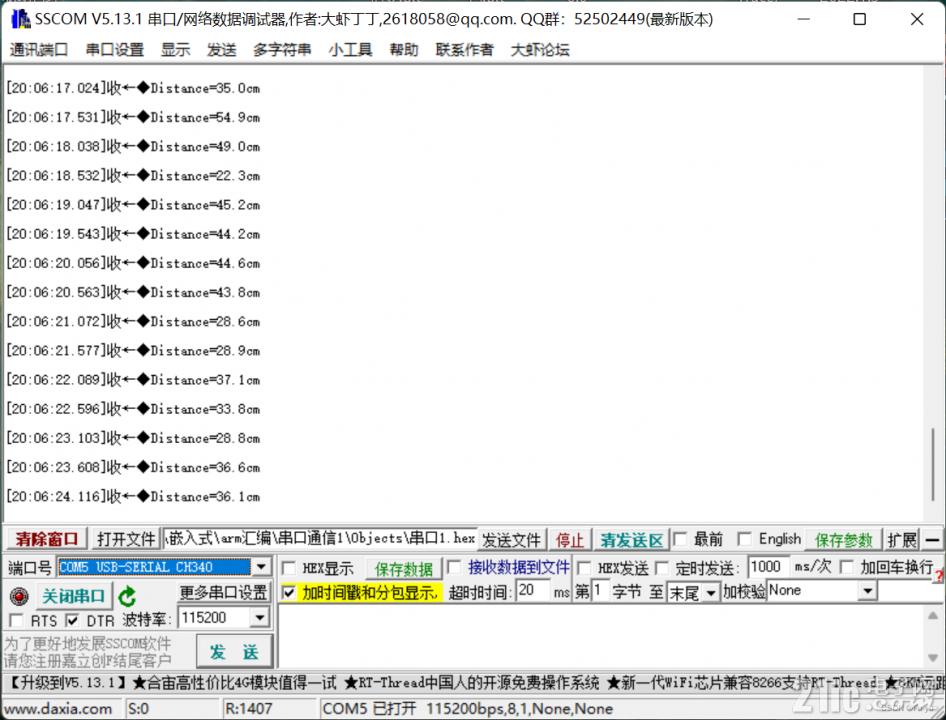Image resolution: width=946 pixels, height=720 pixels.
Task: Uncheck the DTR checkbox
Action: coord(72,620)
